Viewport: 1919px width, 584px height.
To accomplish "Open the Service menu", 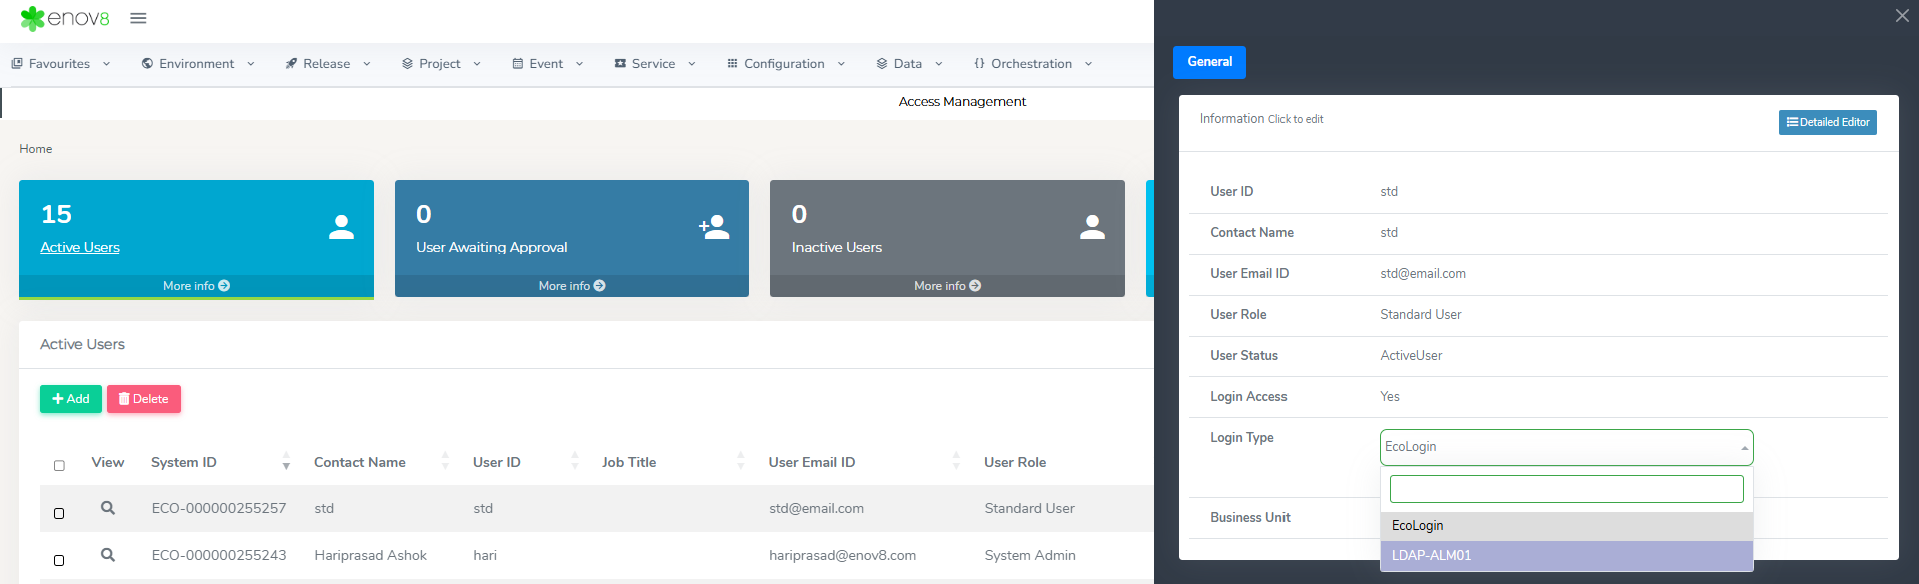I will click(655, 64).
